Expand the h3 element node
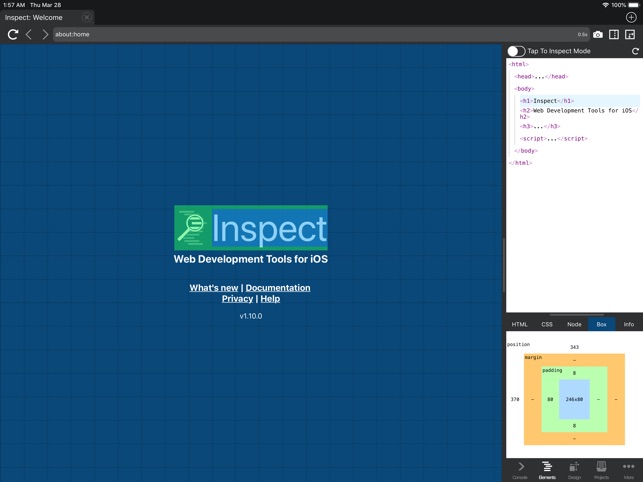Screen dimensions: 643x482 [x=539, y=126]
